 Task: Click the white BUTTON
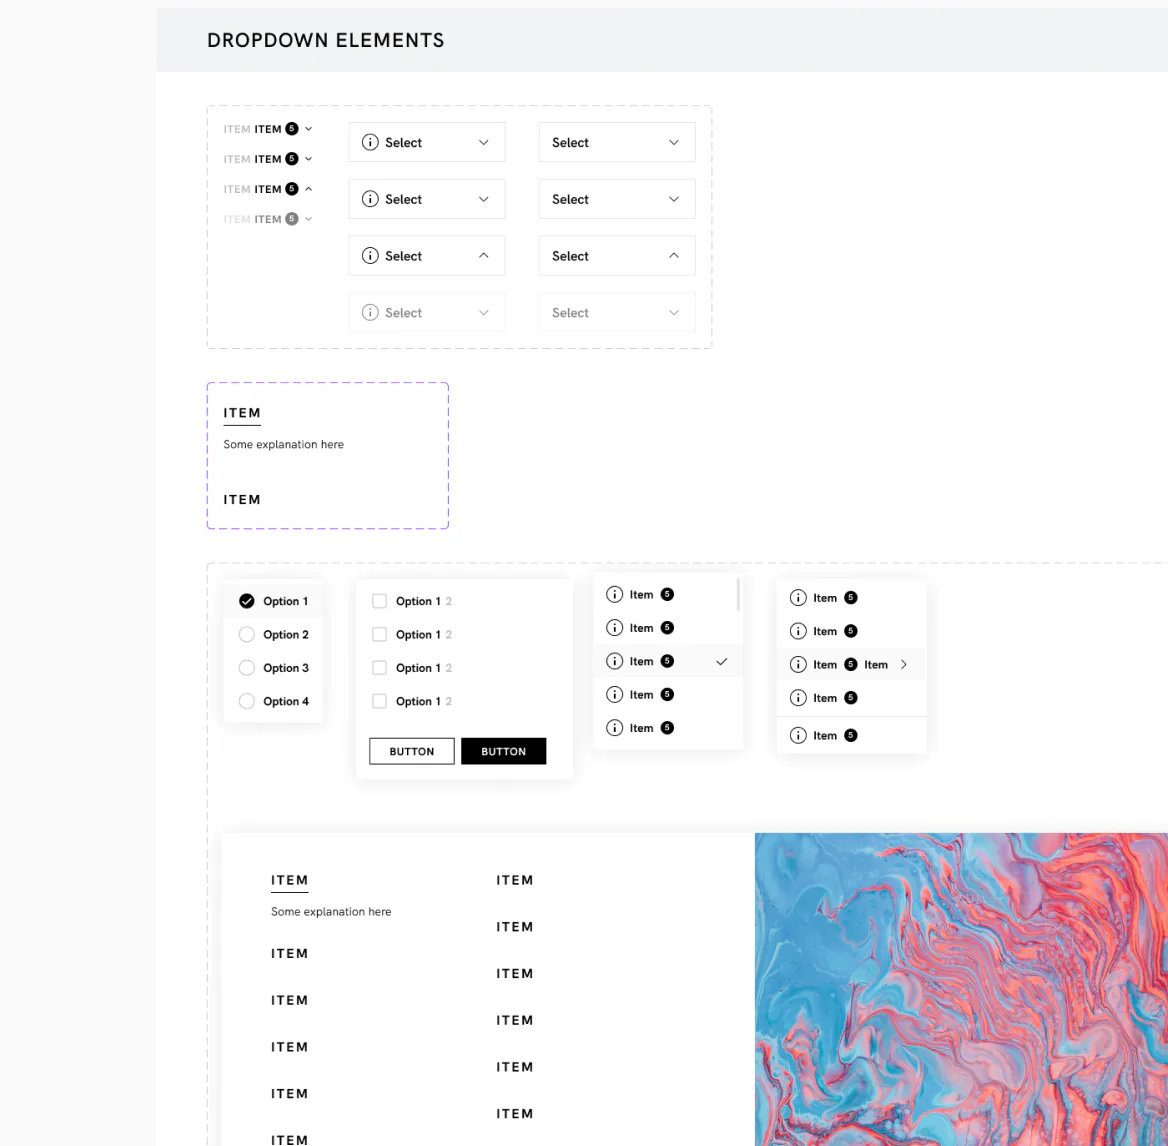(x=411, y=751)
